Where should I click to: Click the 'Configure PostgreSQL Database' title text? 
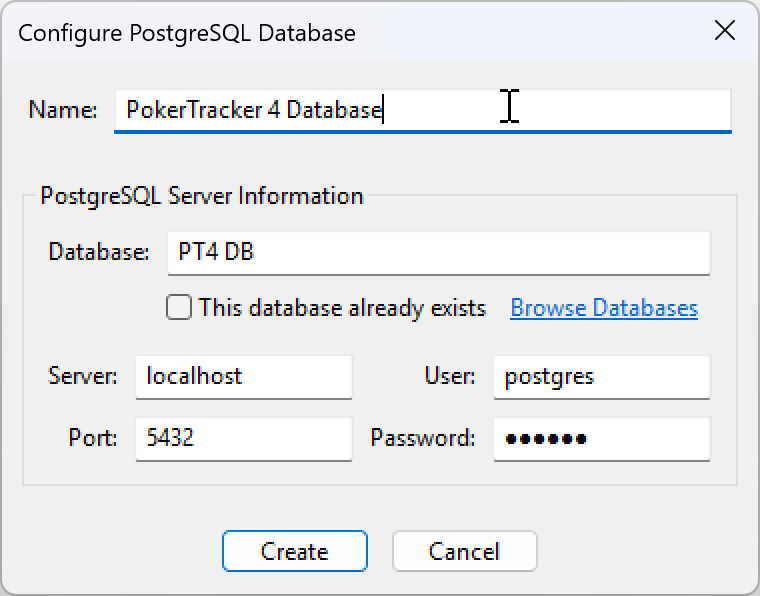tap(187, 33)
